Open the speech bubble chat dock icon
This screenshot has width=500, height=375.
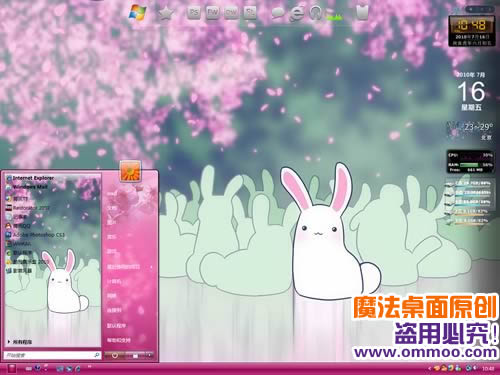[278, 13]
